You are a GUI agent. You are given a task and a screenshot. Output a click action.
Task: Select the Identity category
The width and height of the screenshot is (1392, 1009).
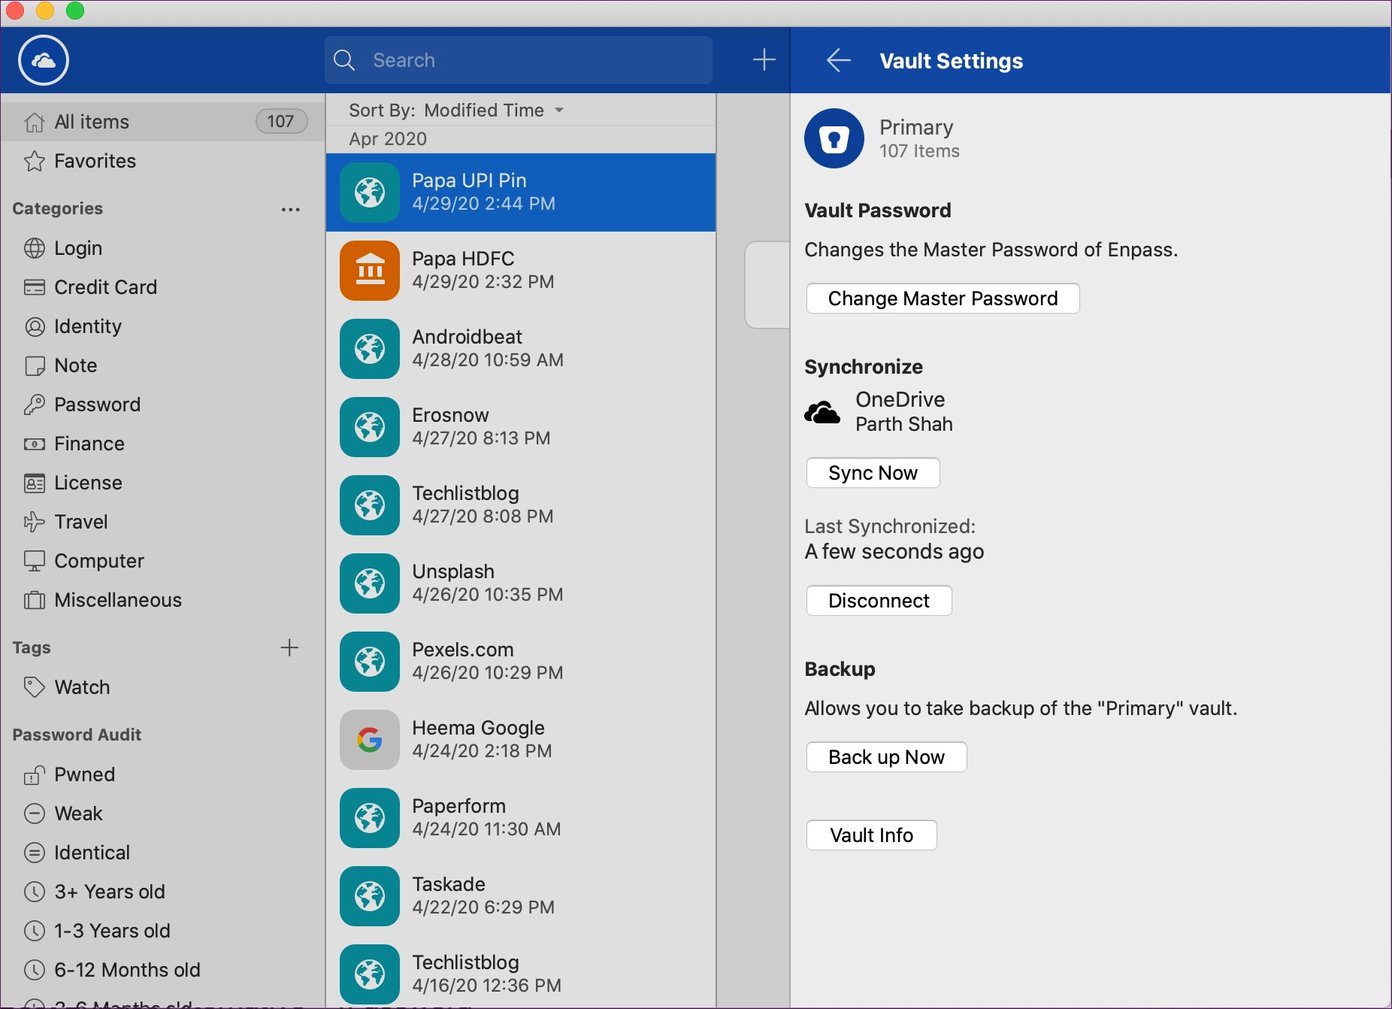click(162, 326)
